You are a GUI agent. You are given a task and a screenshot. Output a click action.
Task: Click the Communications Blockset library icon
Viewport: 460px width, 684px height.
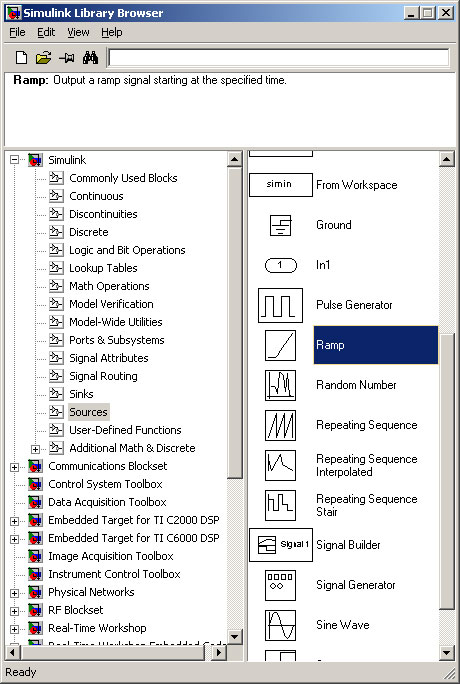point(35,466)
